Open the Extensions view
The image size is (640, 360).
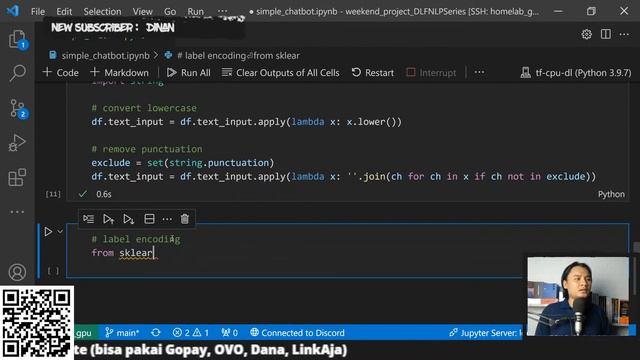[17, 178]
